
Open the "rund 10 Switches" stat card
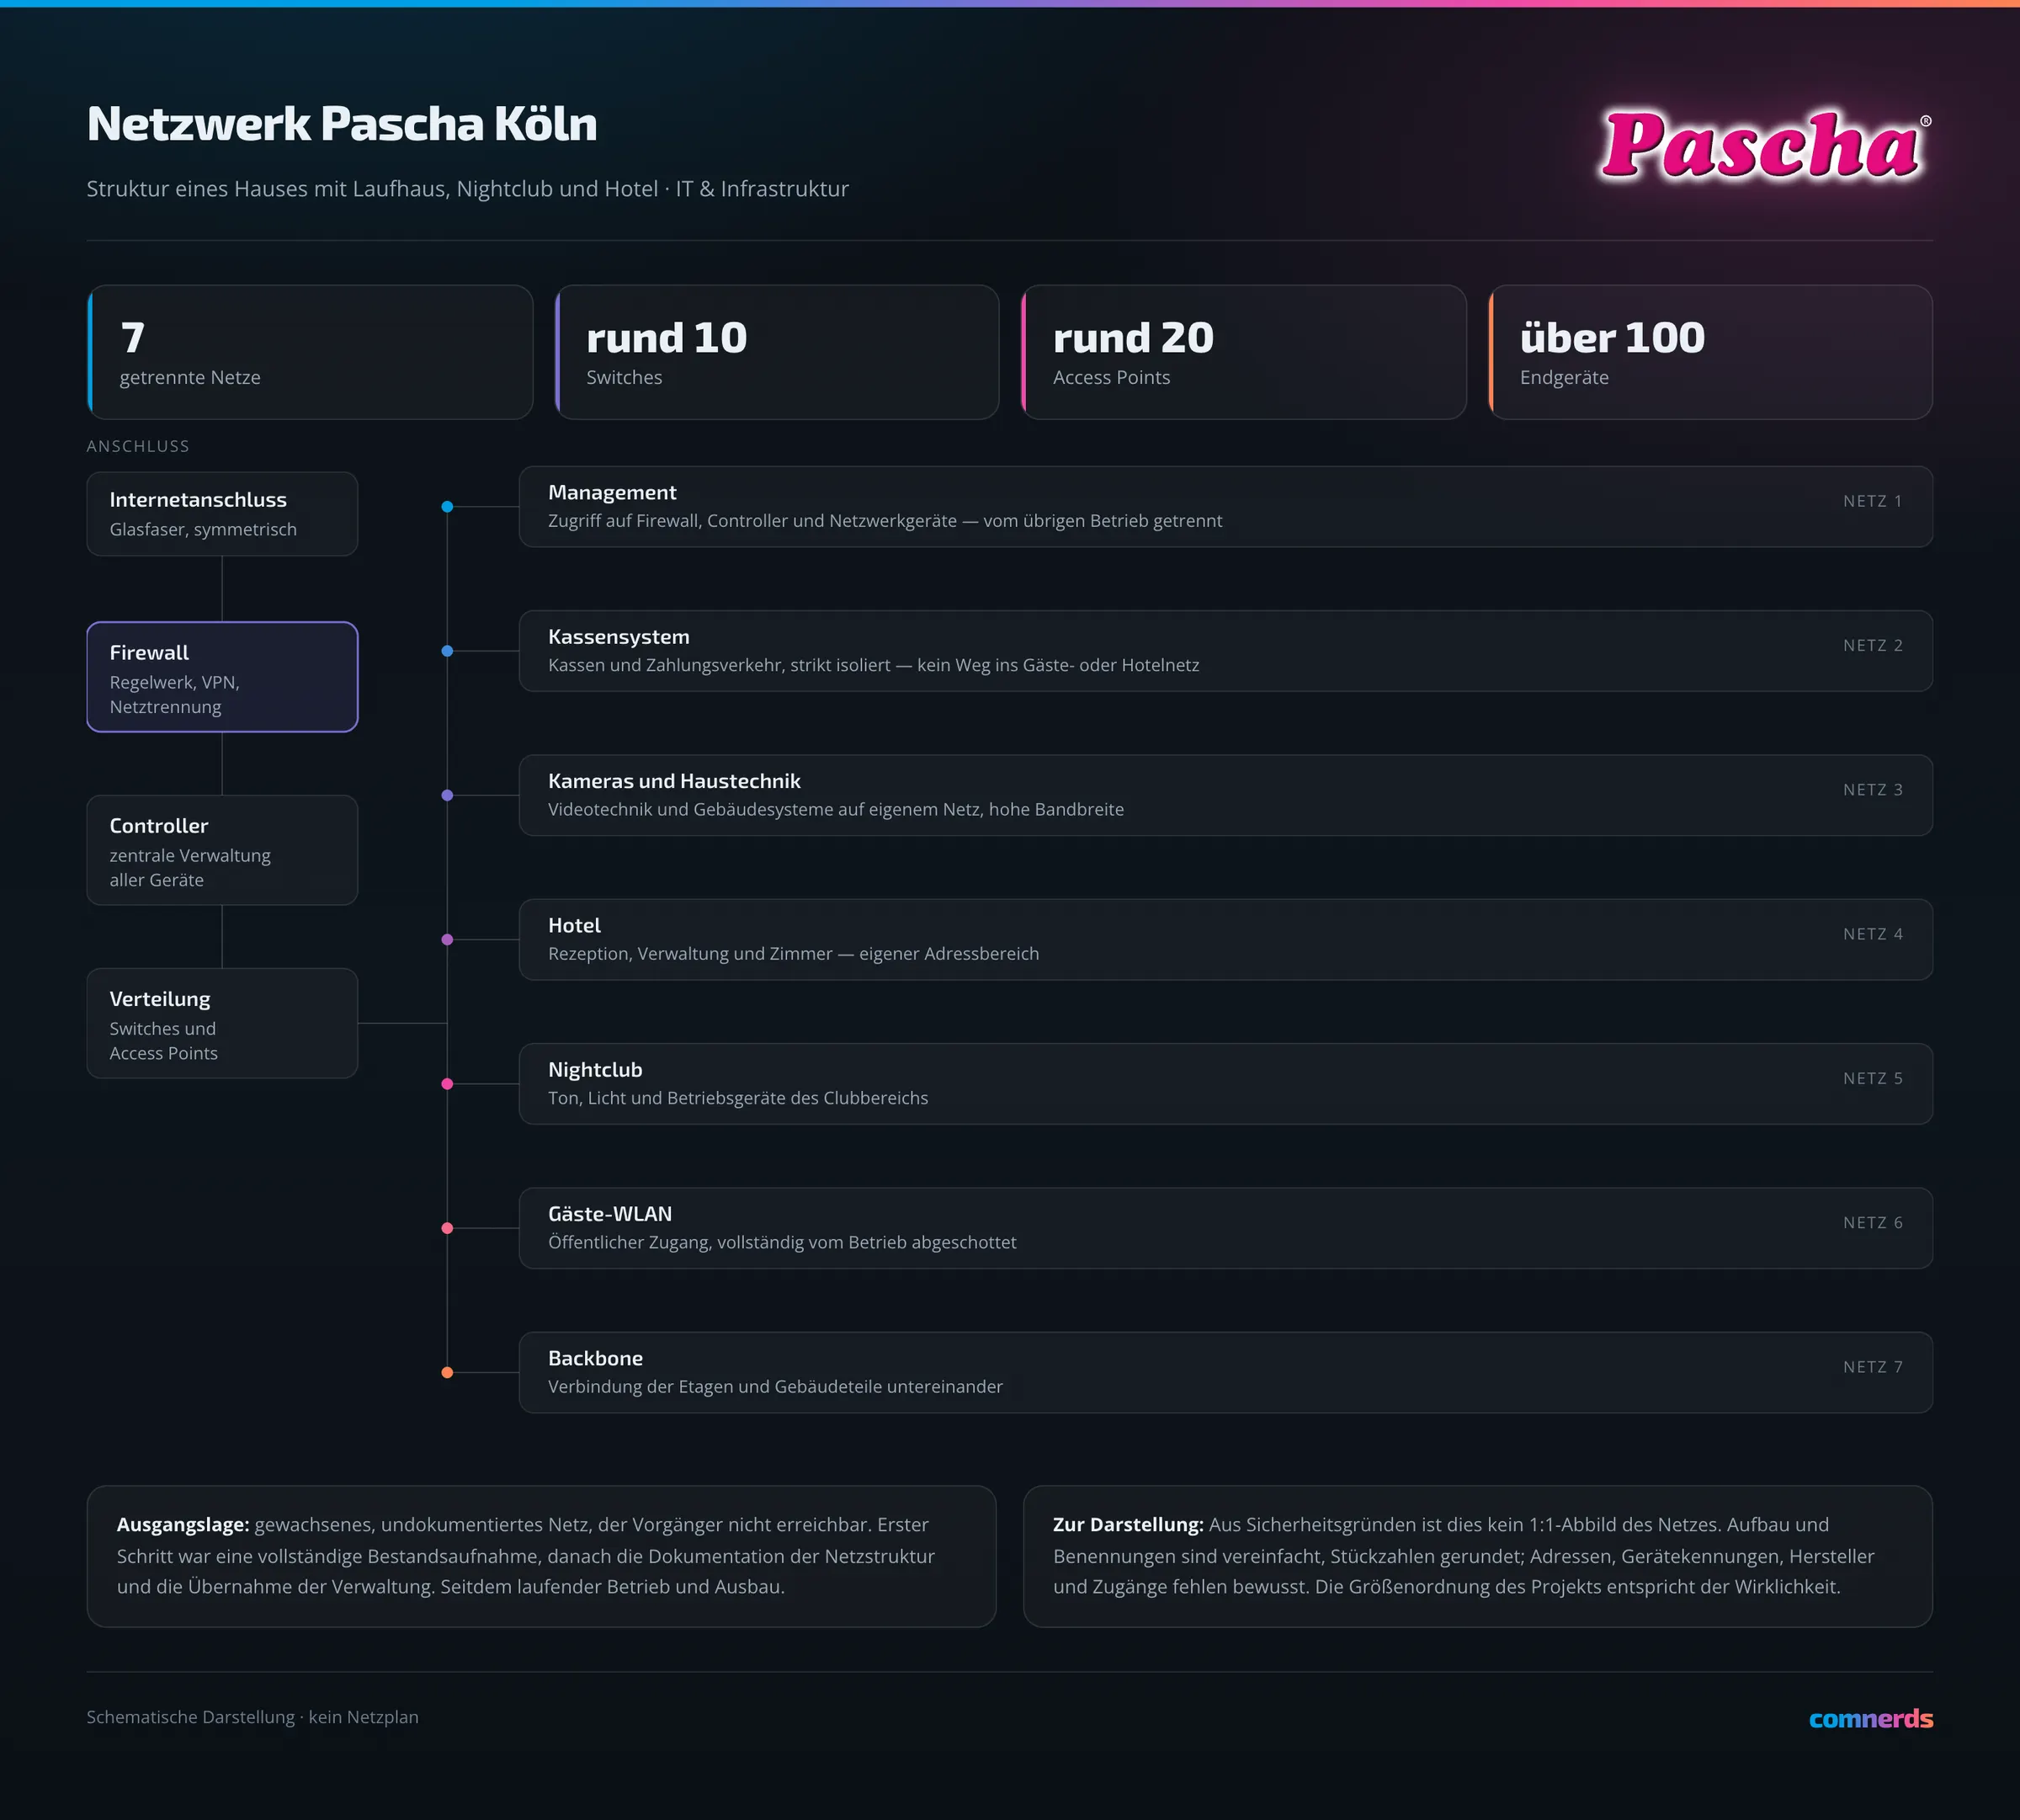777,352
